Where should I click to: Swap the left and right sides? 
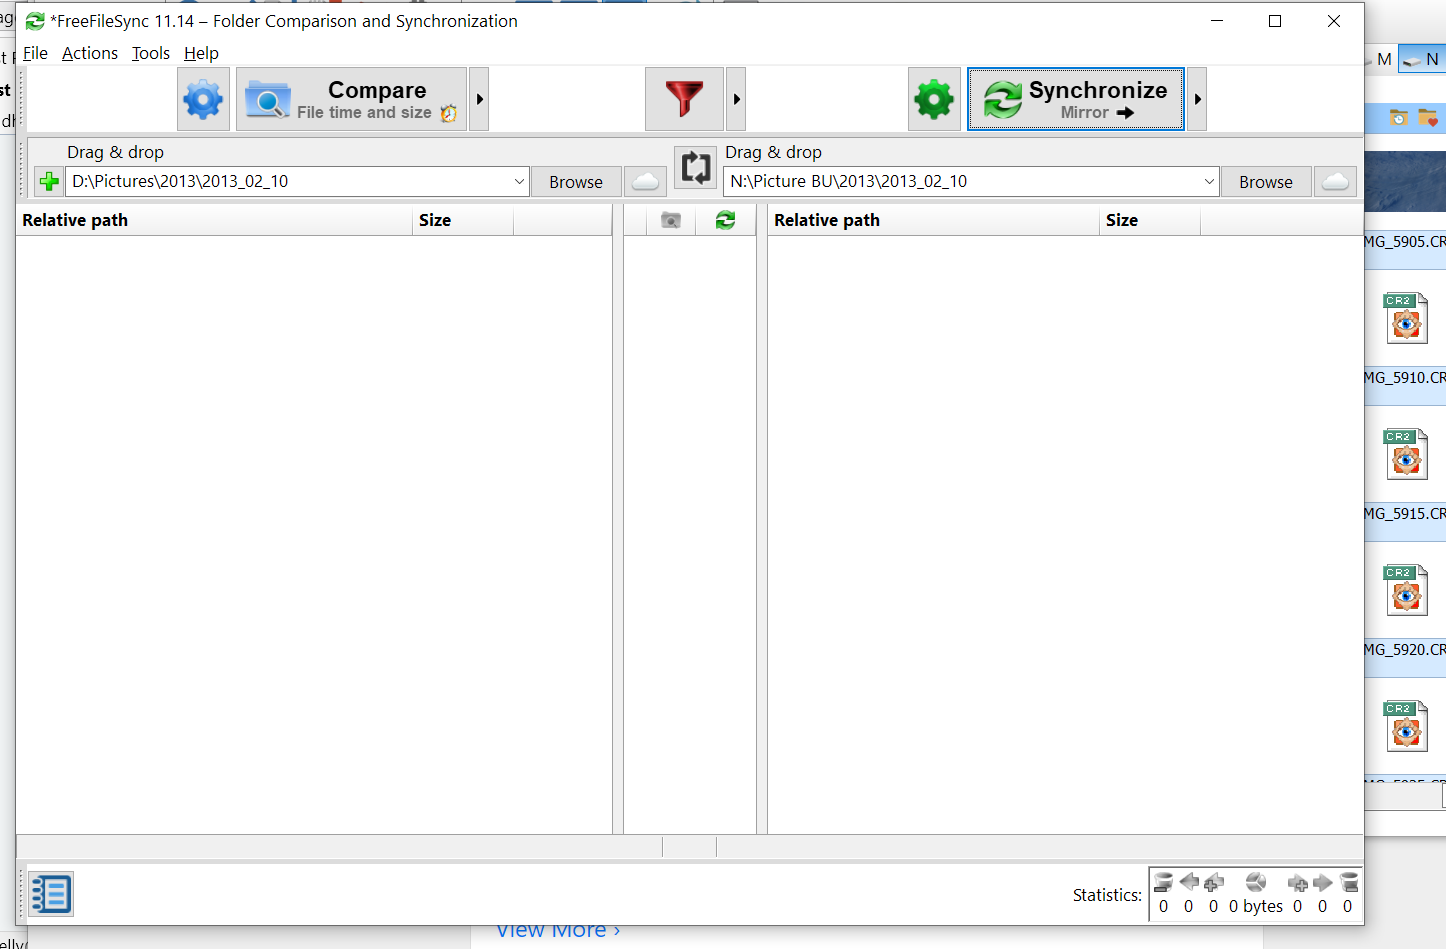pyautogui.click(x=696, y=167)
